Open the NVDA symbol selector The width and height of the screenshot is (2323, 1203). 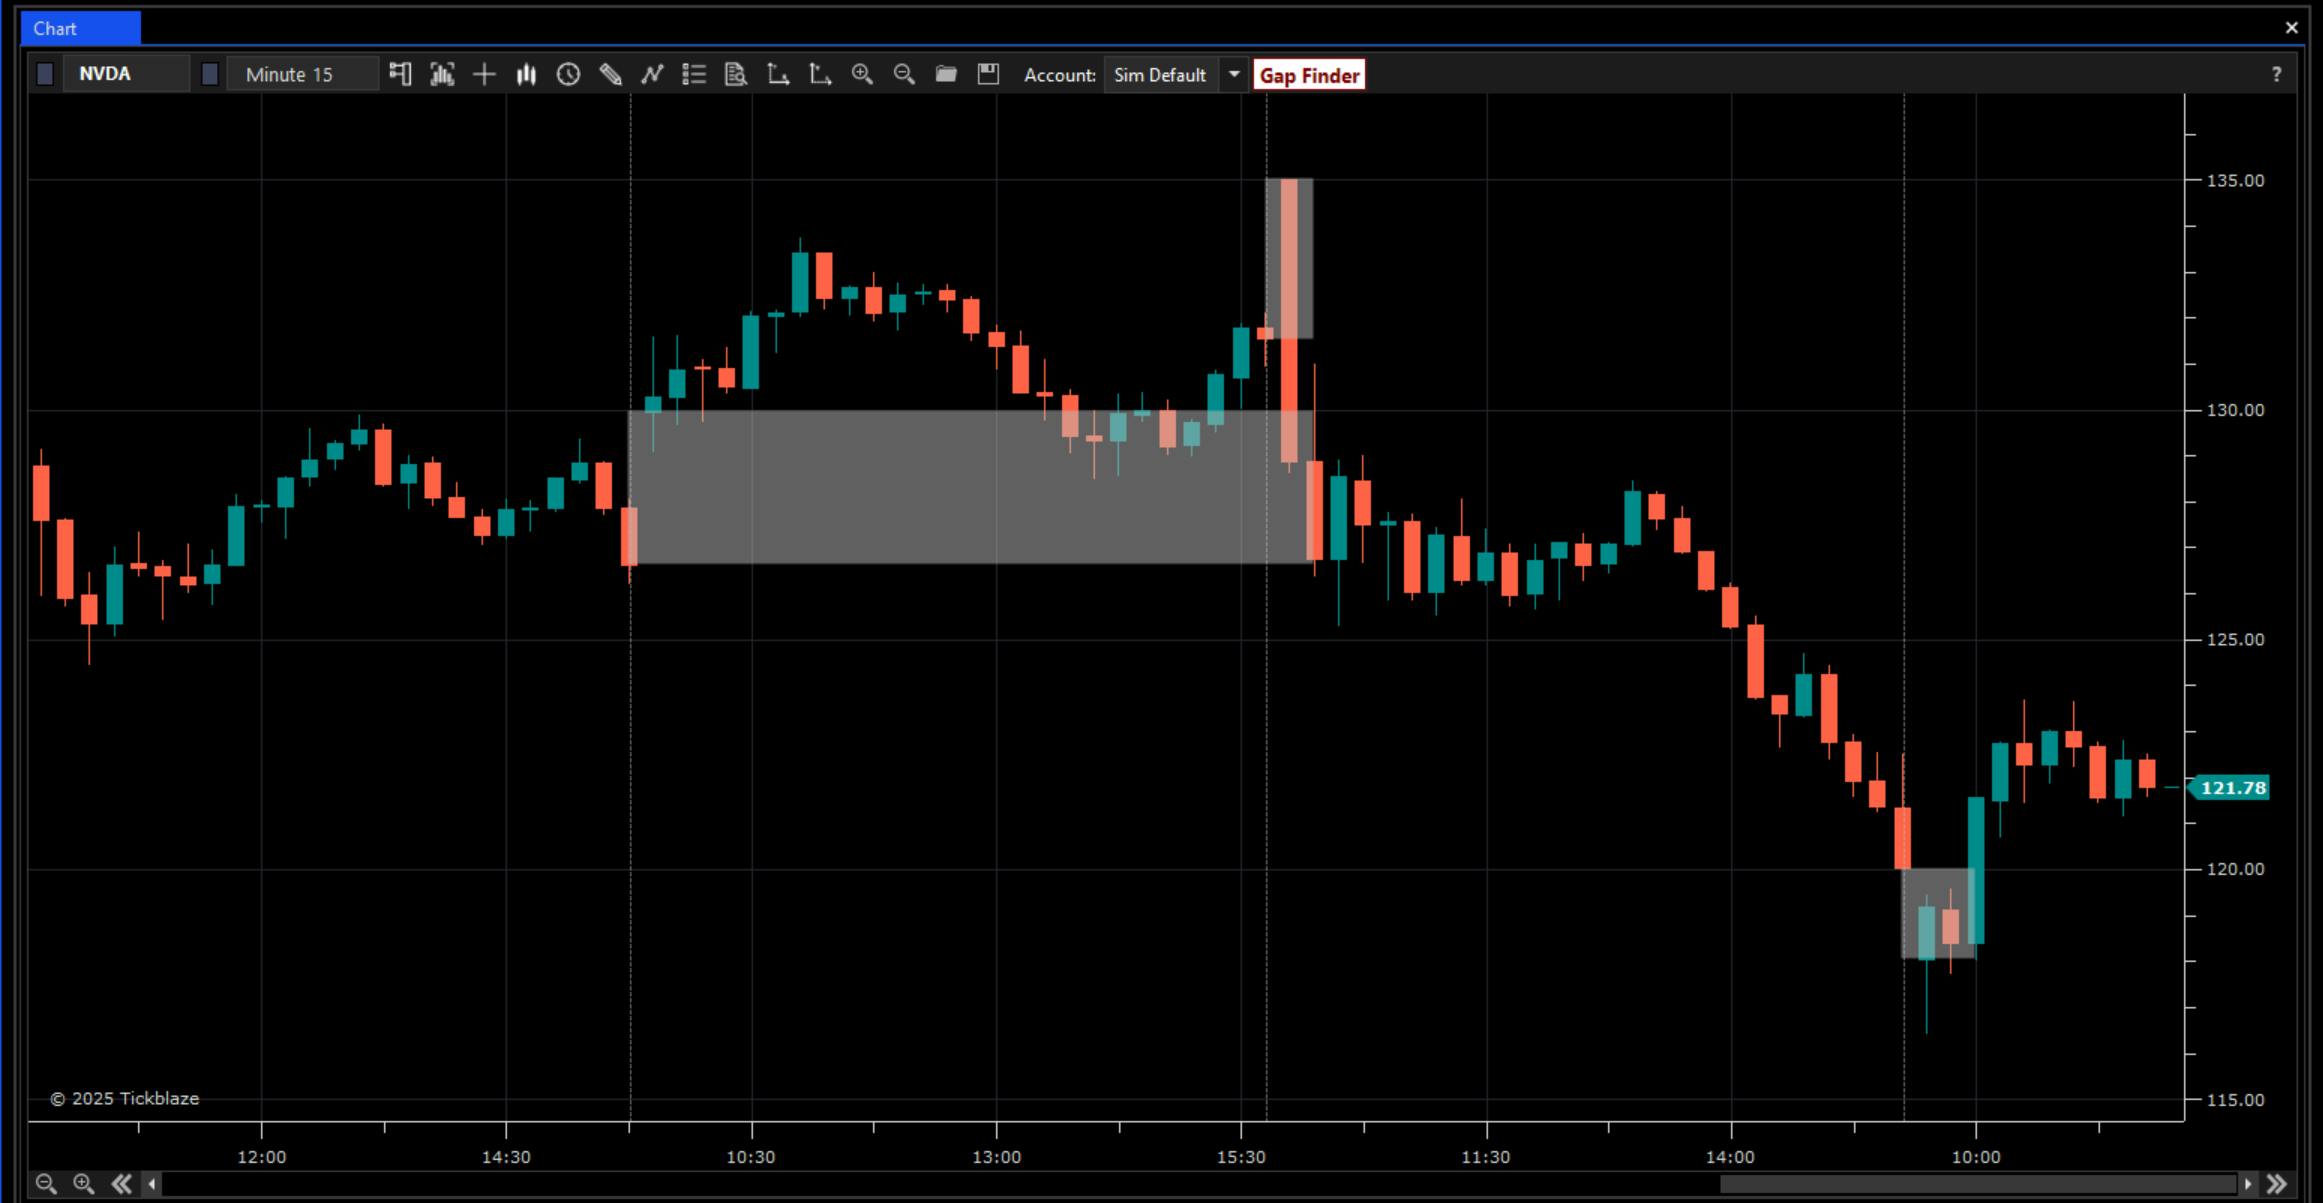click(125, 74)
